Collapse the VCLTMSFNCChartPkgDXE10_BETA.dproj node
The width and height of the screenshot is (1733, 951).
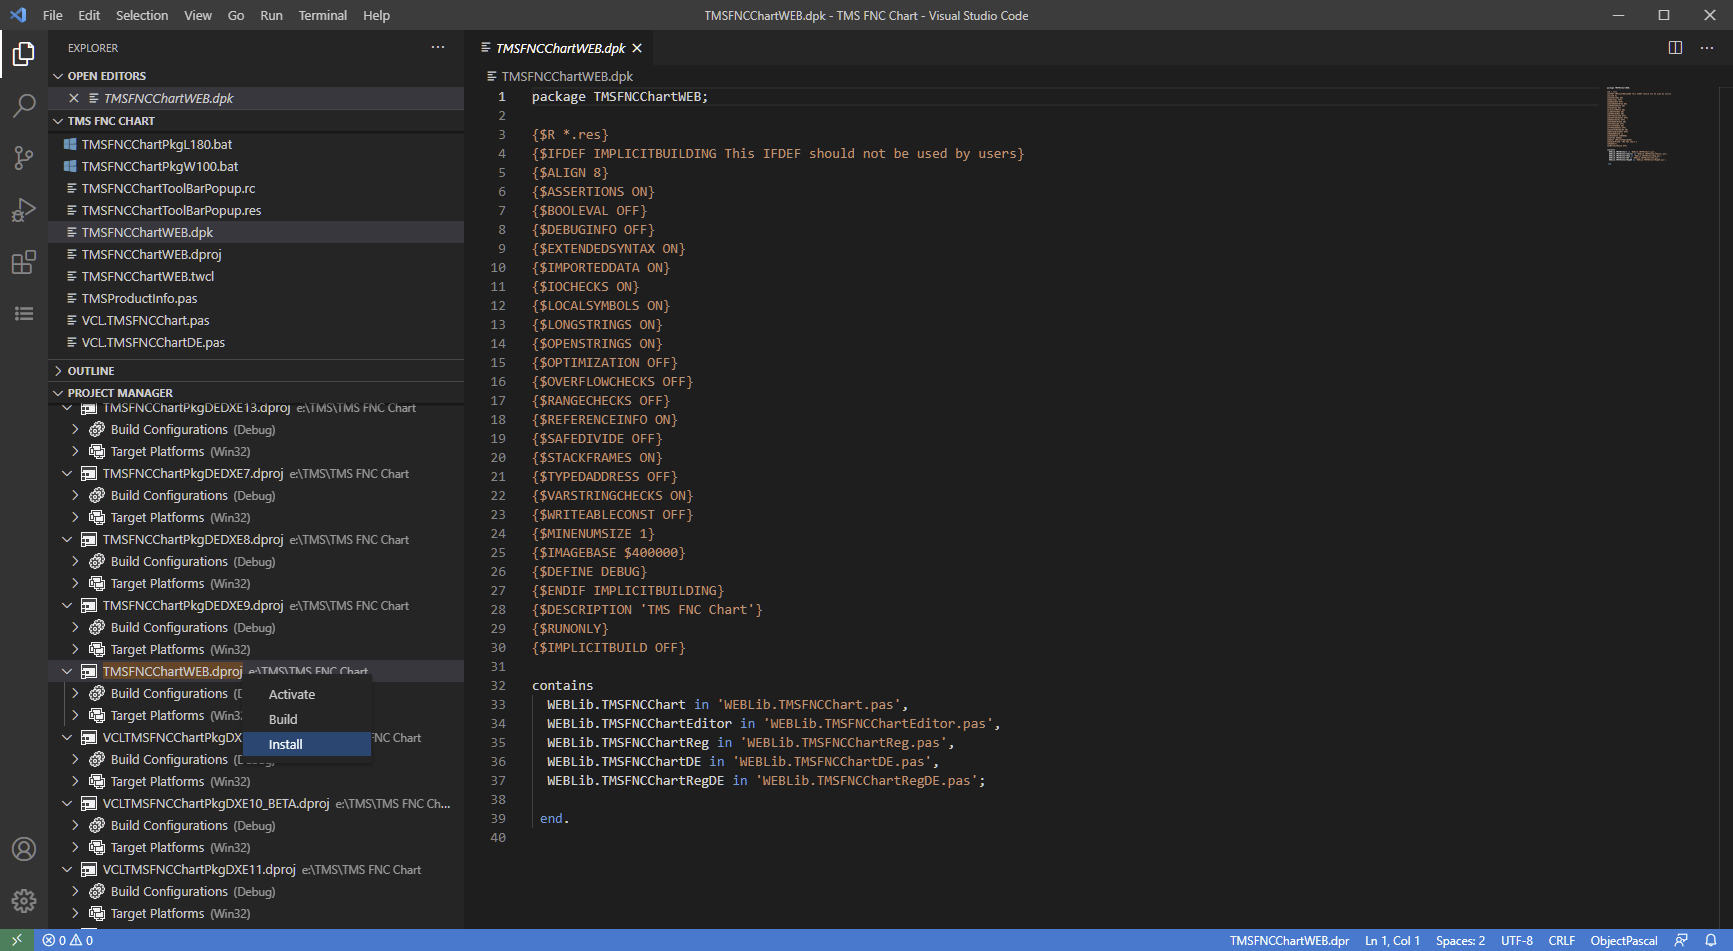coord(67,803)
